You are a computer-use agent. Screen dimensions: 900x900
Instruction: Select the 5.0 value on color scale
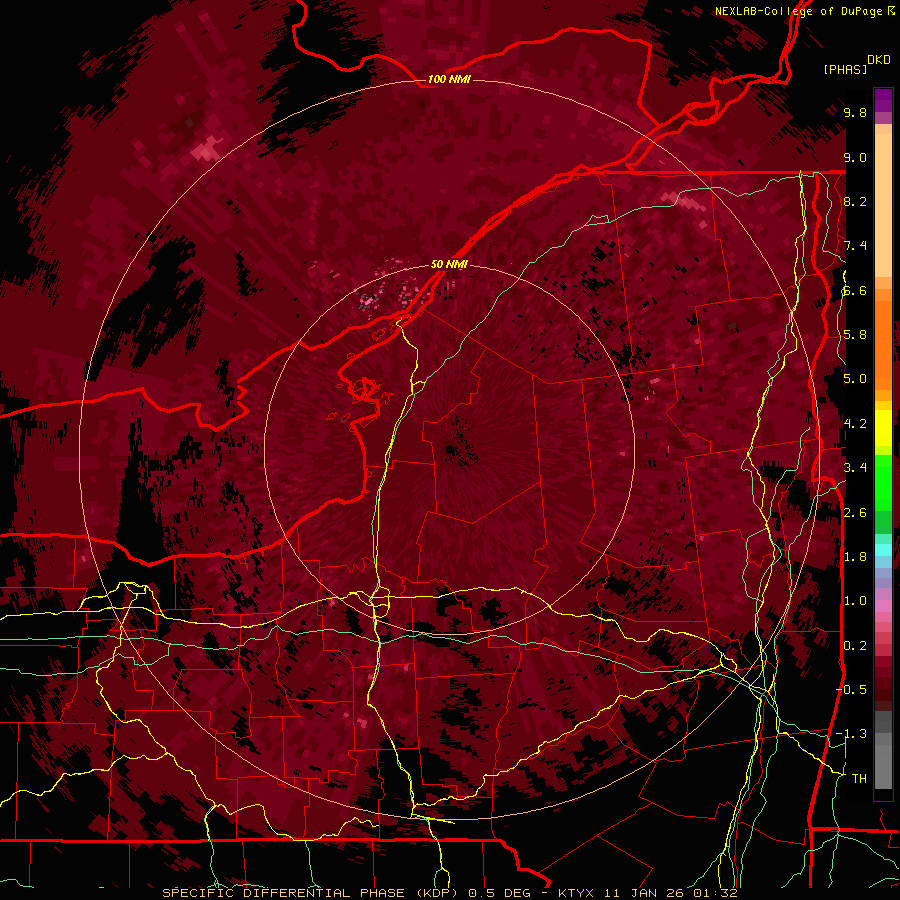pyautogui.click(x=855, y=379)
